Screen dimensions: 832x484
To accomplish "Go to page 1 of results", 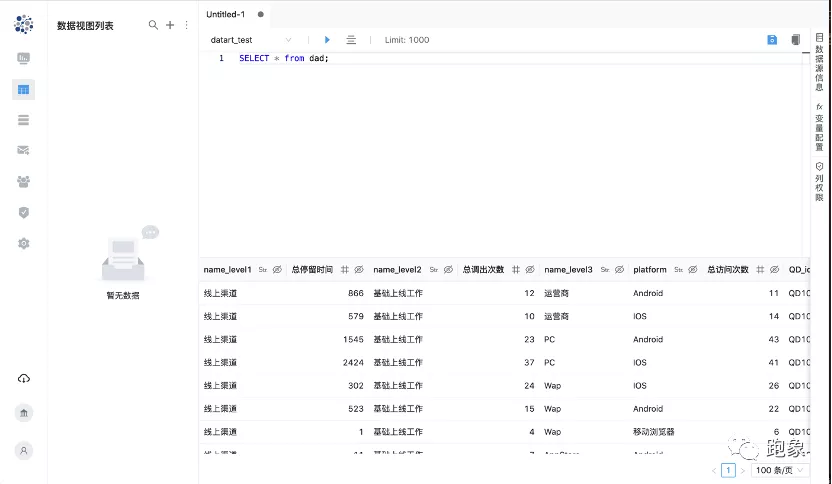I will pyautogui.click(x=728, y=470).
